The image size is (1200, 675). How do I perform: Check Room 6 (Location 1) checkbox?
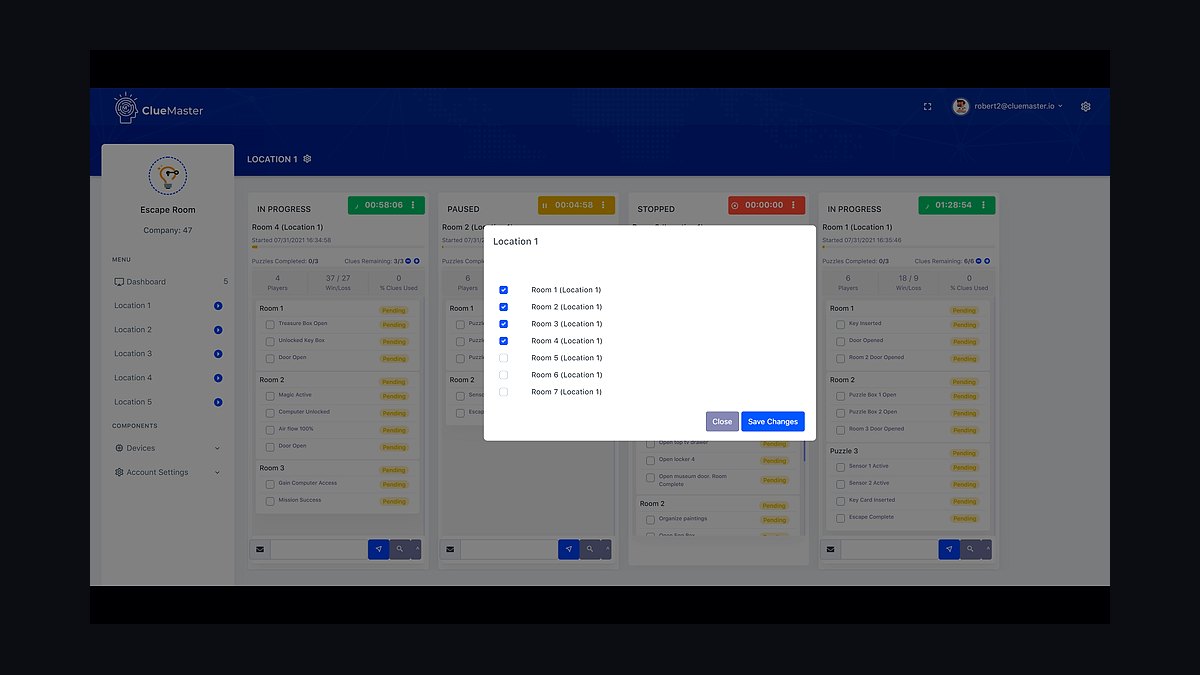tap(503, 375)
